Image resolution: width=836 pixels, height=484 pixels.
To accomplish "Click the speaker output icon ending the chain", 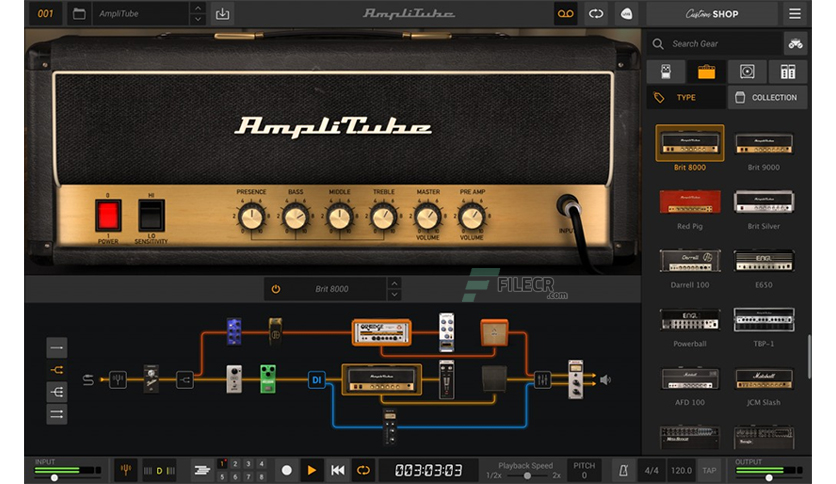I will pyautogui.click(x=605, y=380).
